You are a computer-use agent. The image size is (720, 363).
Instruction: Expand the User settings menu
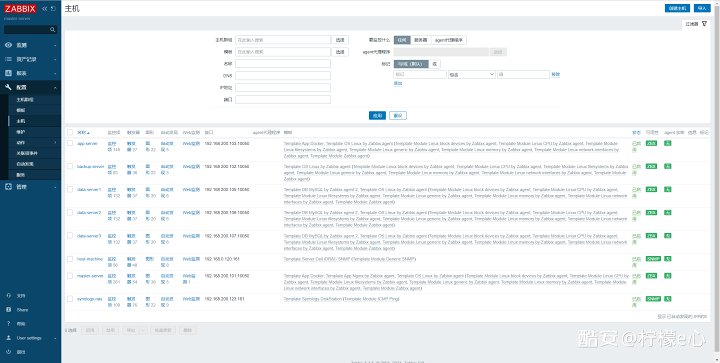point(30,338)
